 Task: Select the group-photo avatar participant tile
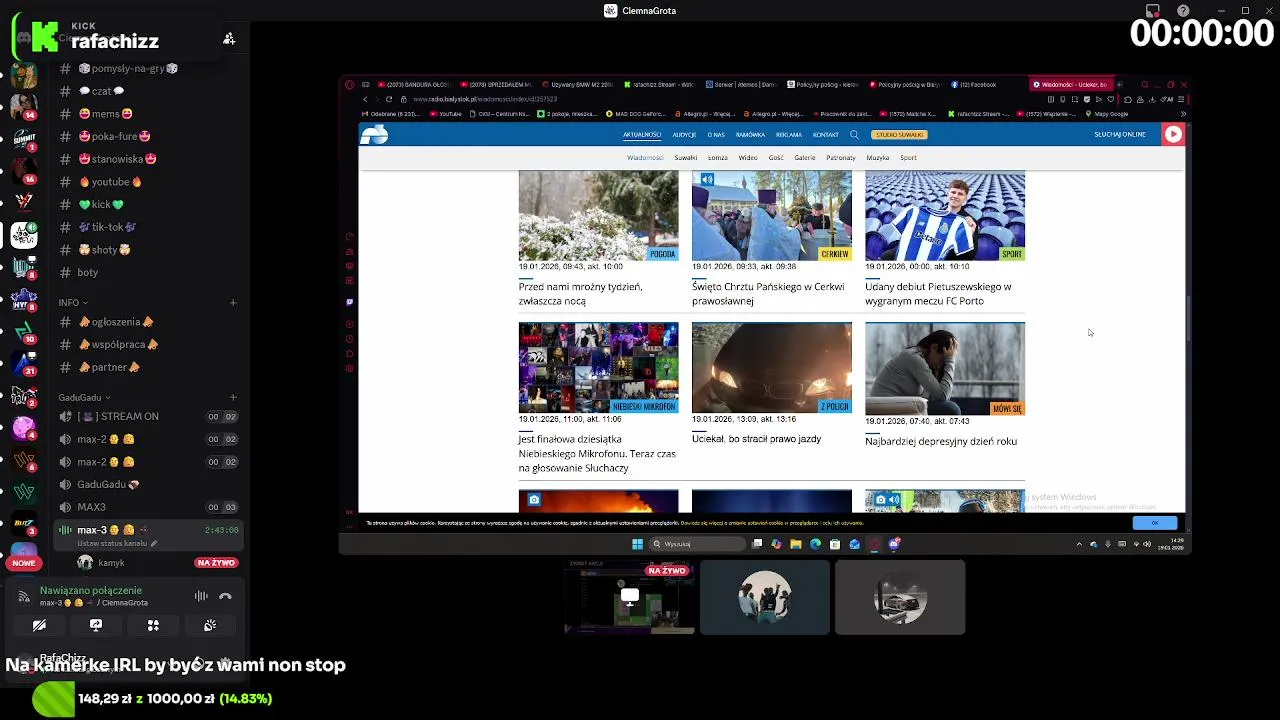point(765,598)
